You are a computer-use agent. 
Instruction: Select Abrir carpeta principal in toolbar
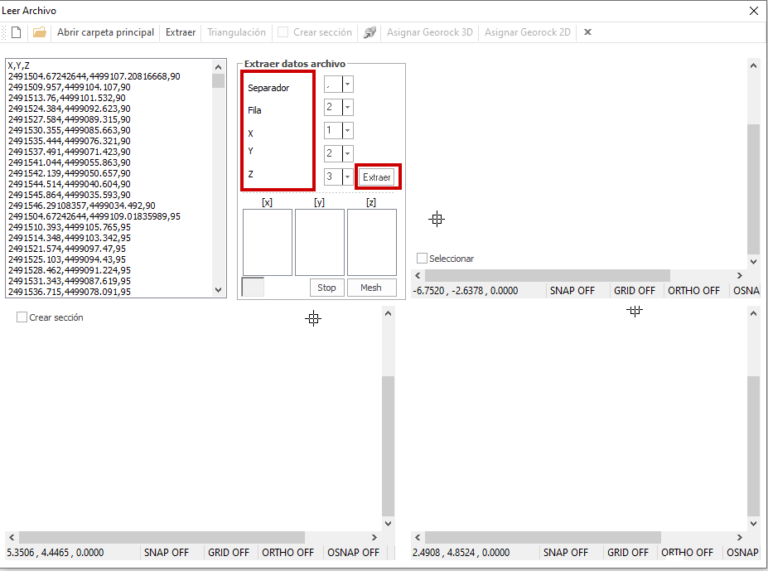[105, 32]
